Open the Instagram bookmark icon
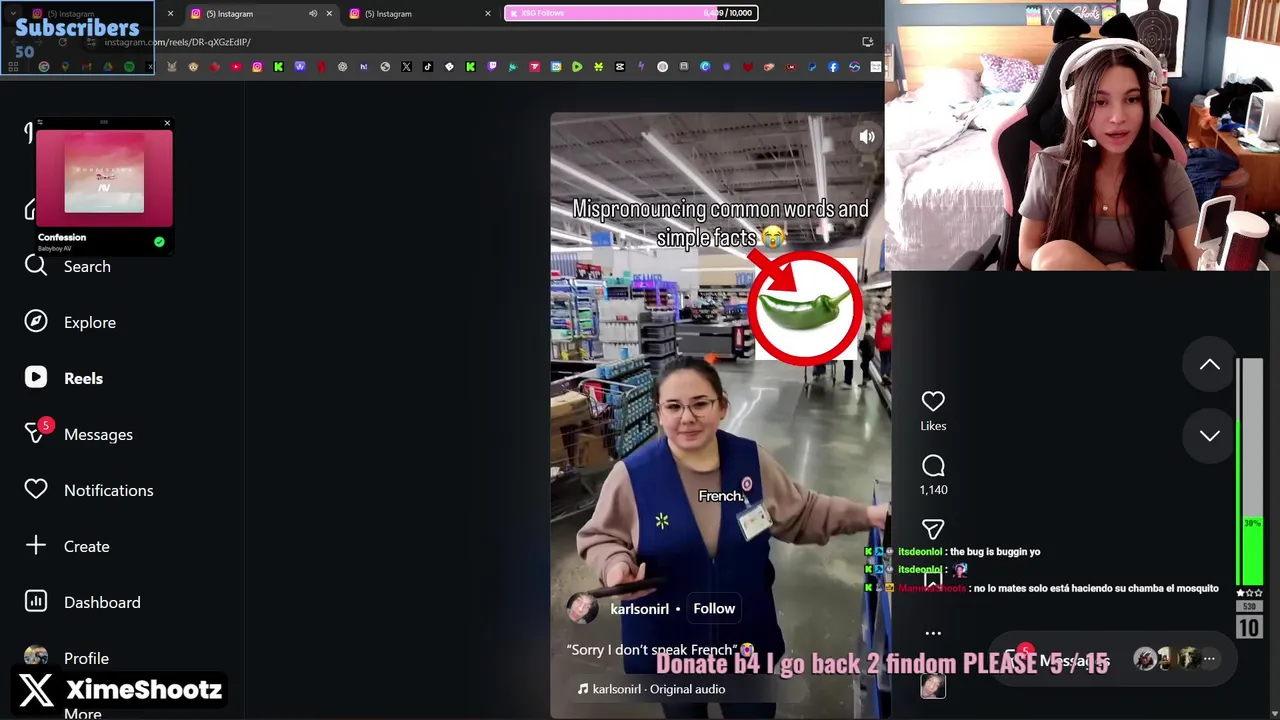The width and height of the screenshot is (1280, 720). [257, 67]
